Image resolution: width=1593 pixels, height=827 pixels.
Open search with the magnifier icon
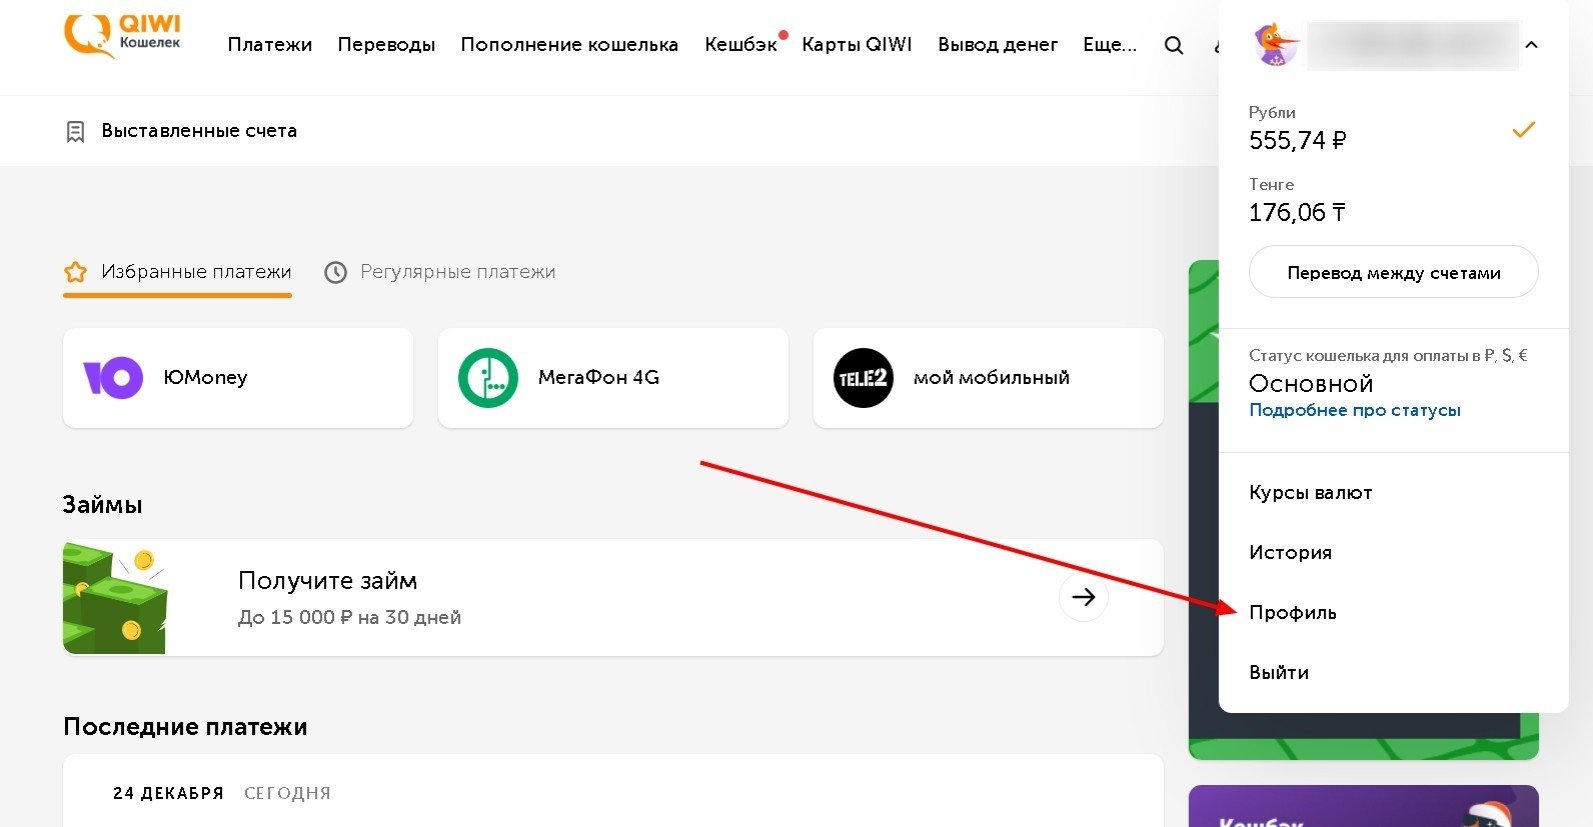(x=1174, y=45)
